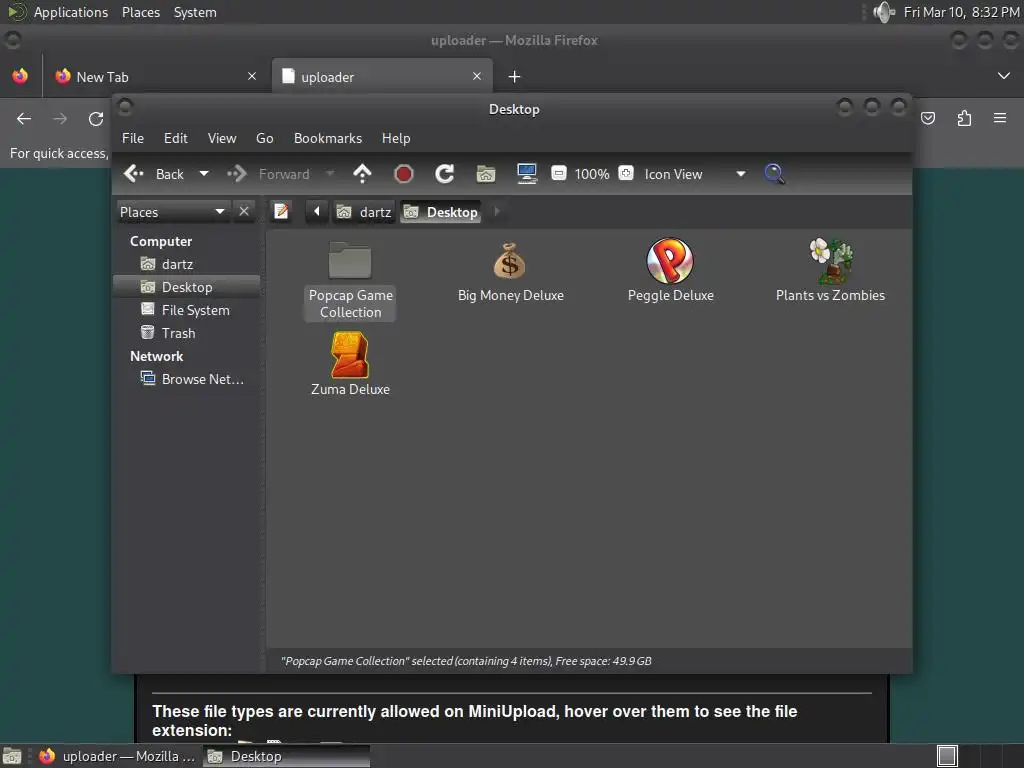The width and height of the screenshot is (1024, 768).
Task: Go up to the parent folder
Action: [362, 174]
